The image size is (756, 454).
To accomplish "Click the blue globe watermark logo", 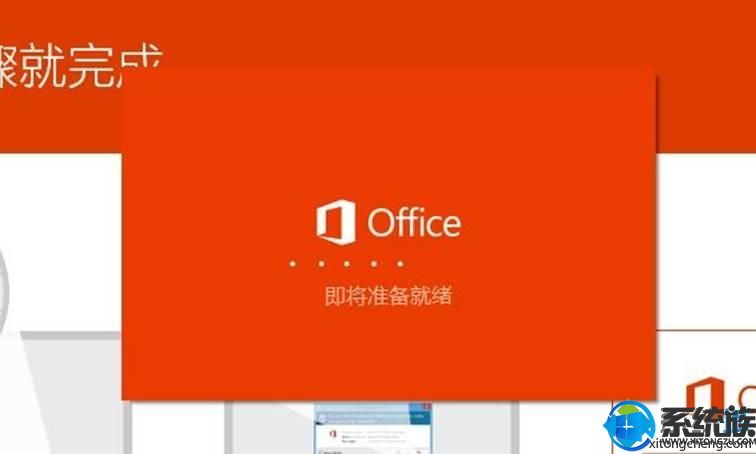I will click(628, 426).
